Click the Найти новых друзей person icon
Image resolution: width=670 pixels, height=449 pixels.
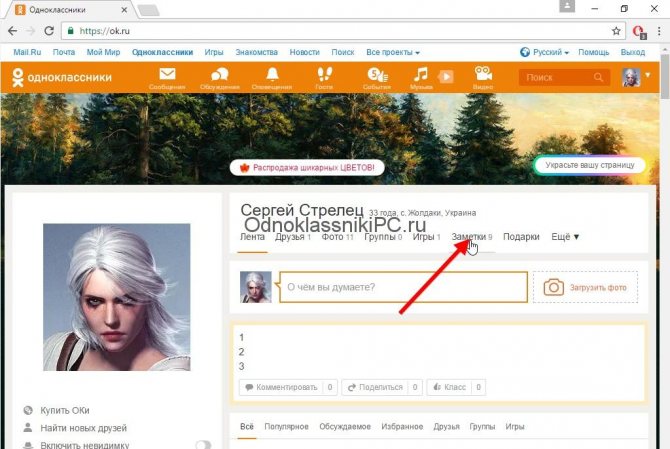[x=28, y=428]
